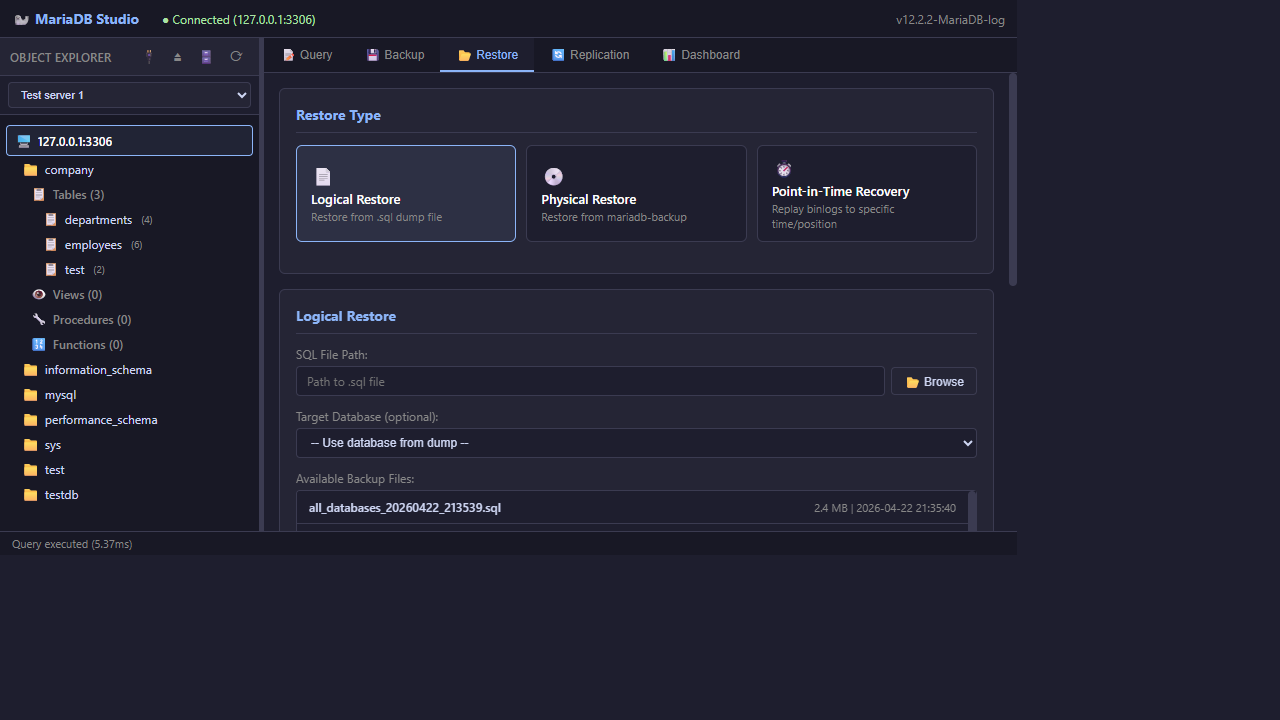
Task: Click the Connected (127.0.0.1:3306) status
Action: coord(239,20)
